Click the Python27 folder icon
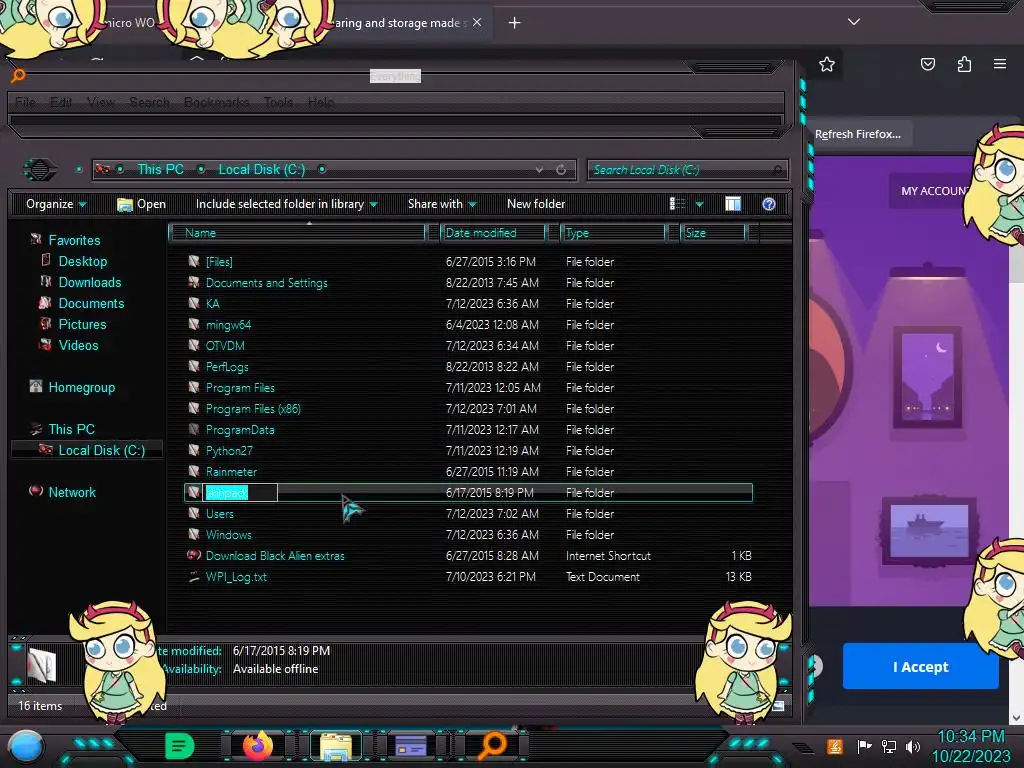 (x=194, y=450)
